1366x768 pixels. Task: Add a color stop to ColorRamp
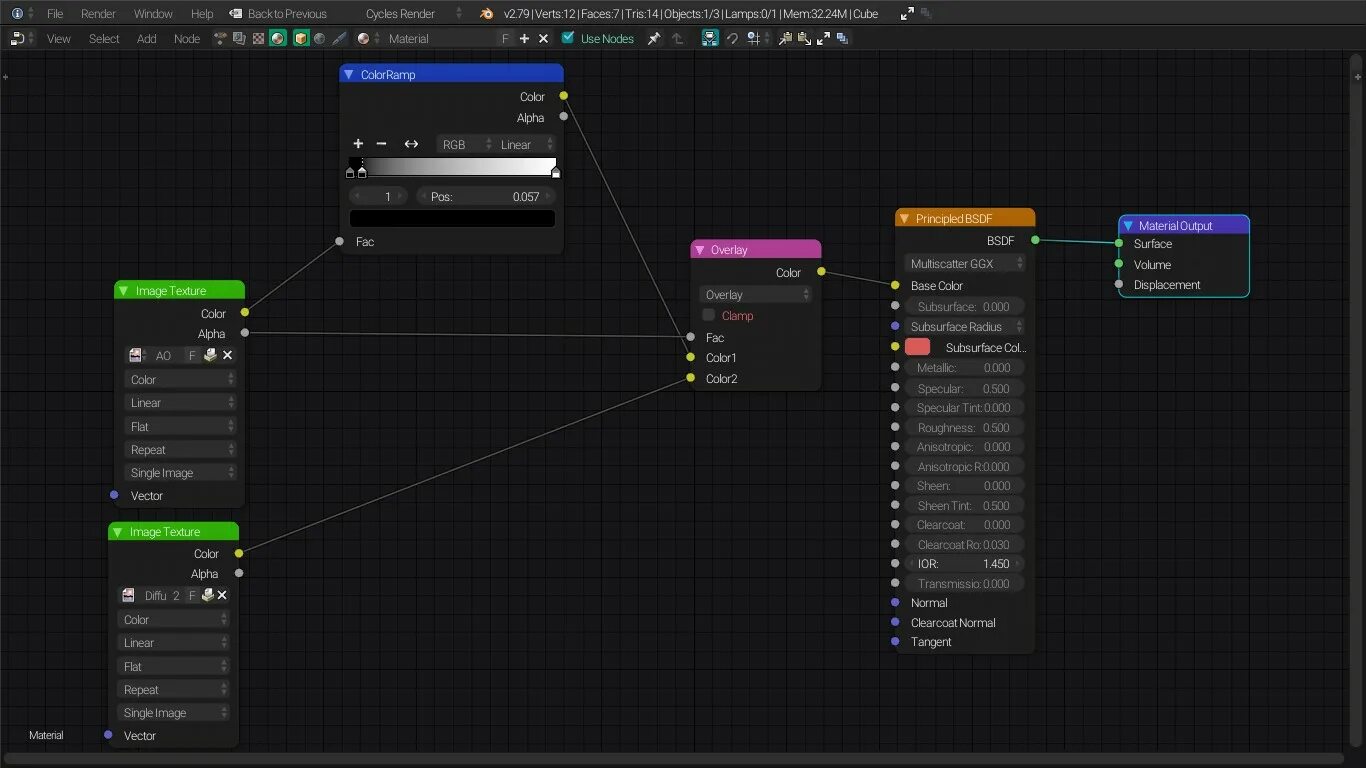(358, 144)
